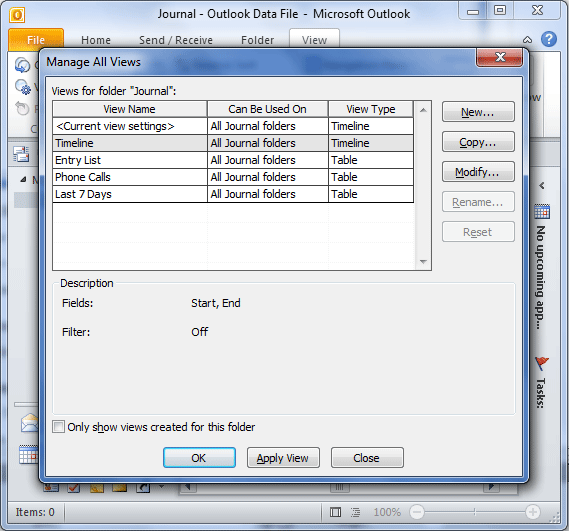Select the Phone Calls view row

tap(233, 177)
